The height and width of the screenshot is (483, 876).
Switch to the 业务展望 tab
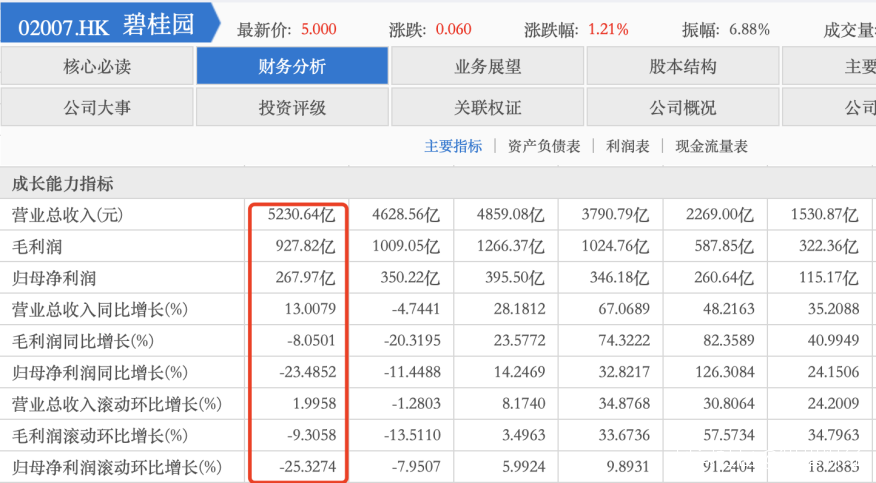click(487, 66)
